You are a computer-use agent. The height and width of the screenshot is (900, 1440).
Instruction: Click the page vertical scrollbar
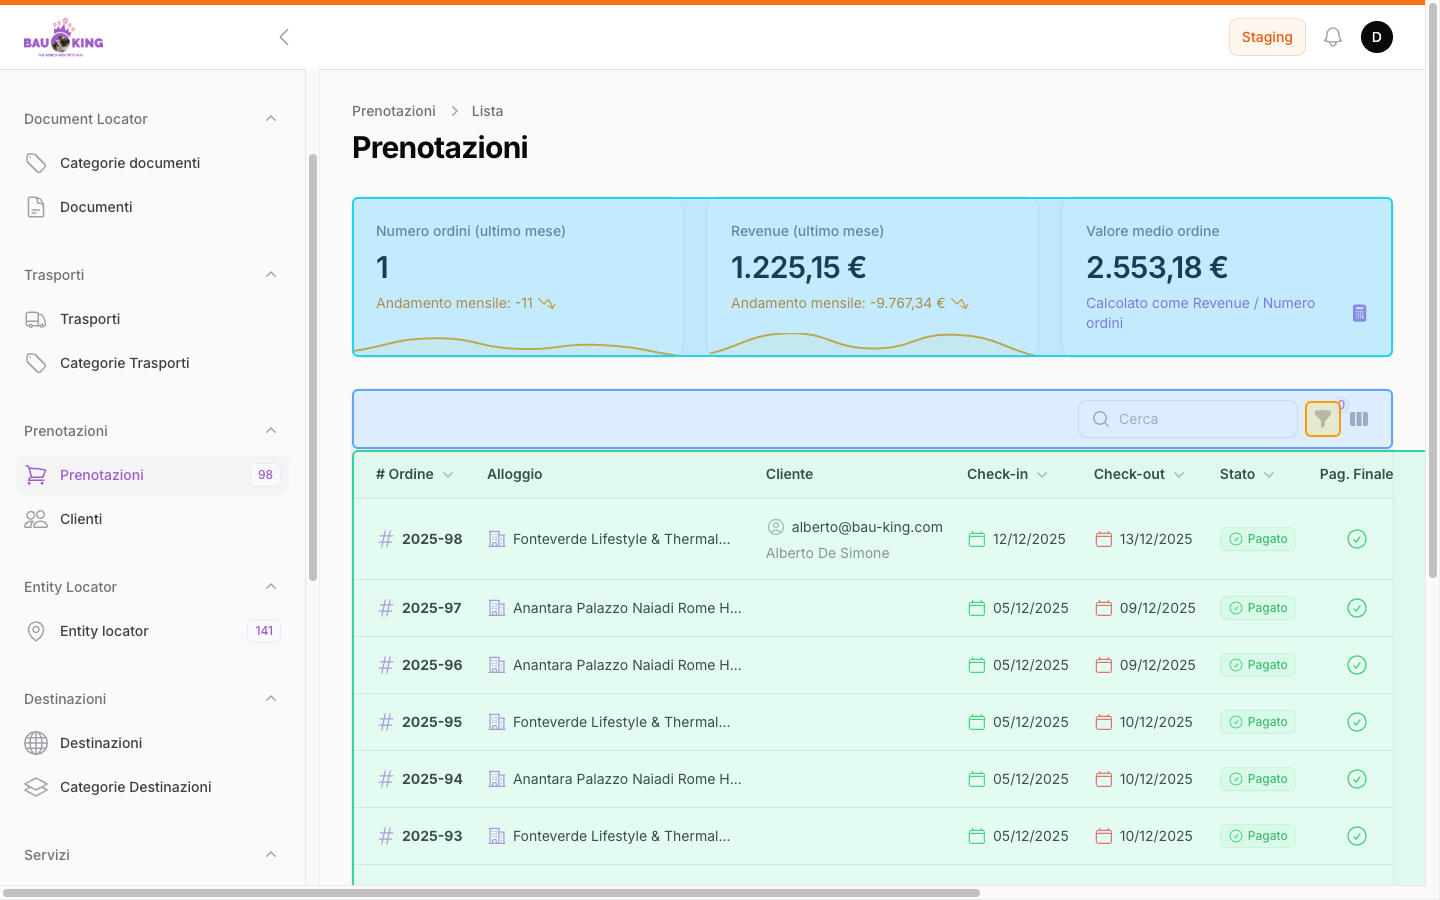pos(1433,290)
